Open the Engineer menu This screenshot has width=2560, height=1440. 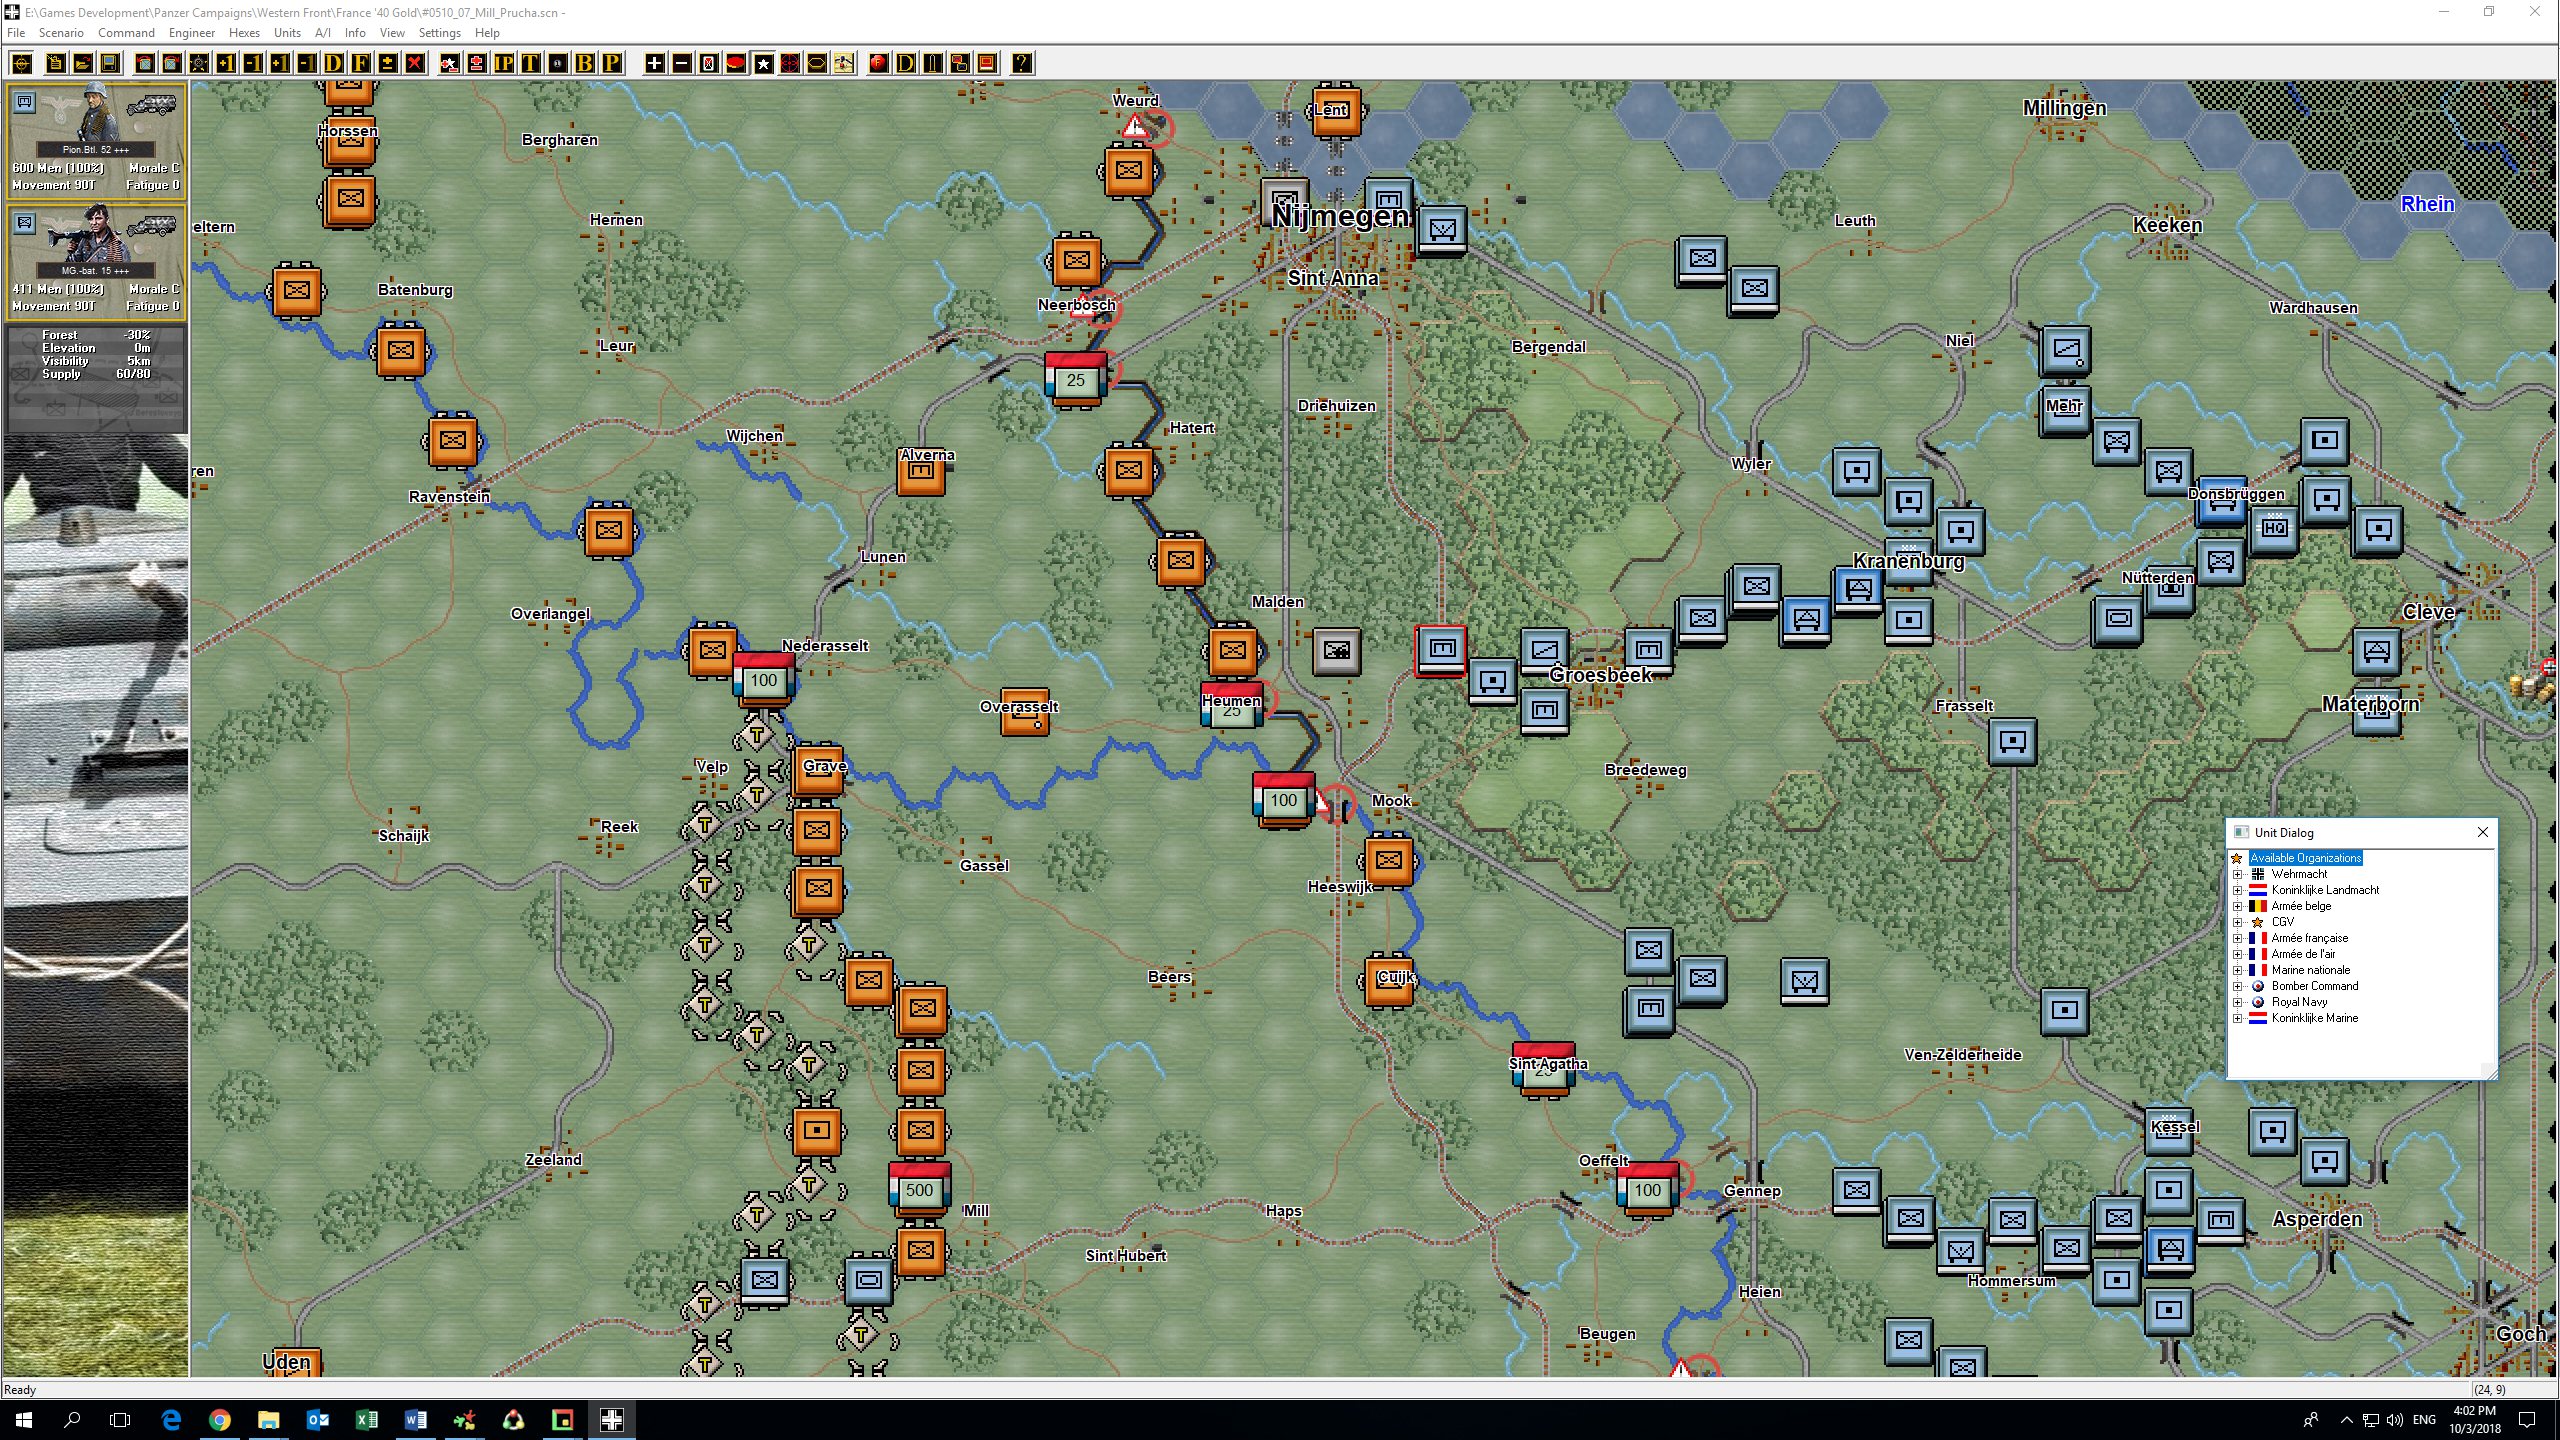(192, 33)
